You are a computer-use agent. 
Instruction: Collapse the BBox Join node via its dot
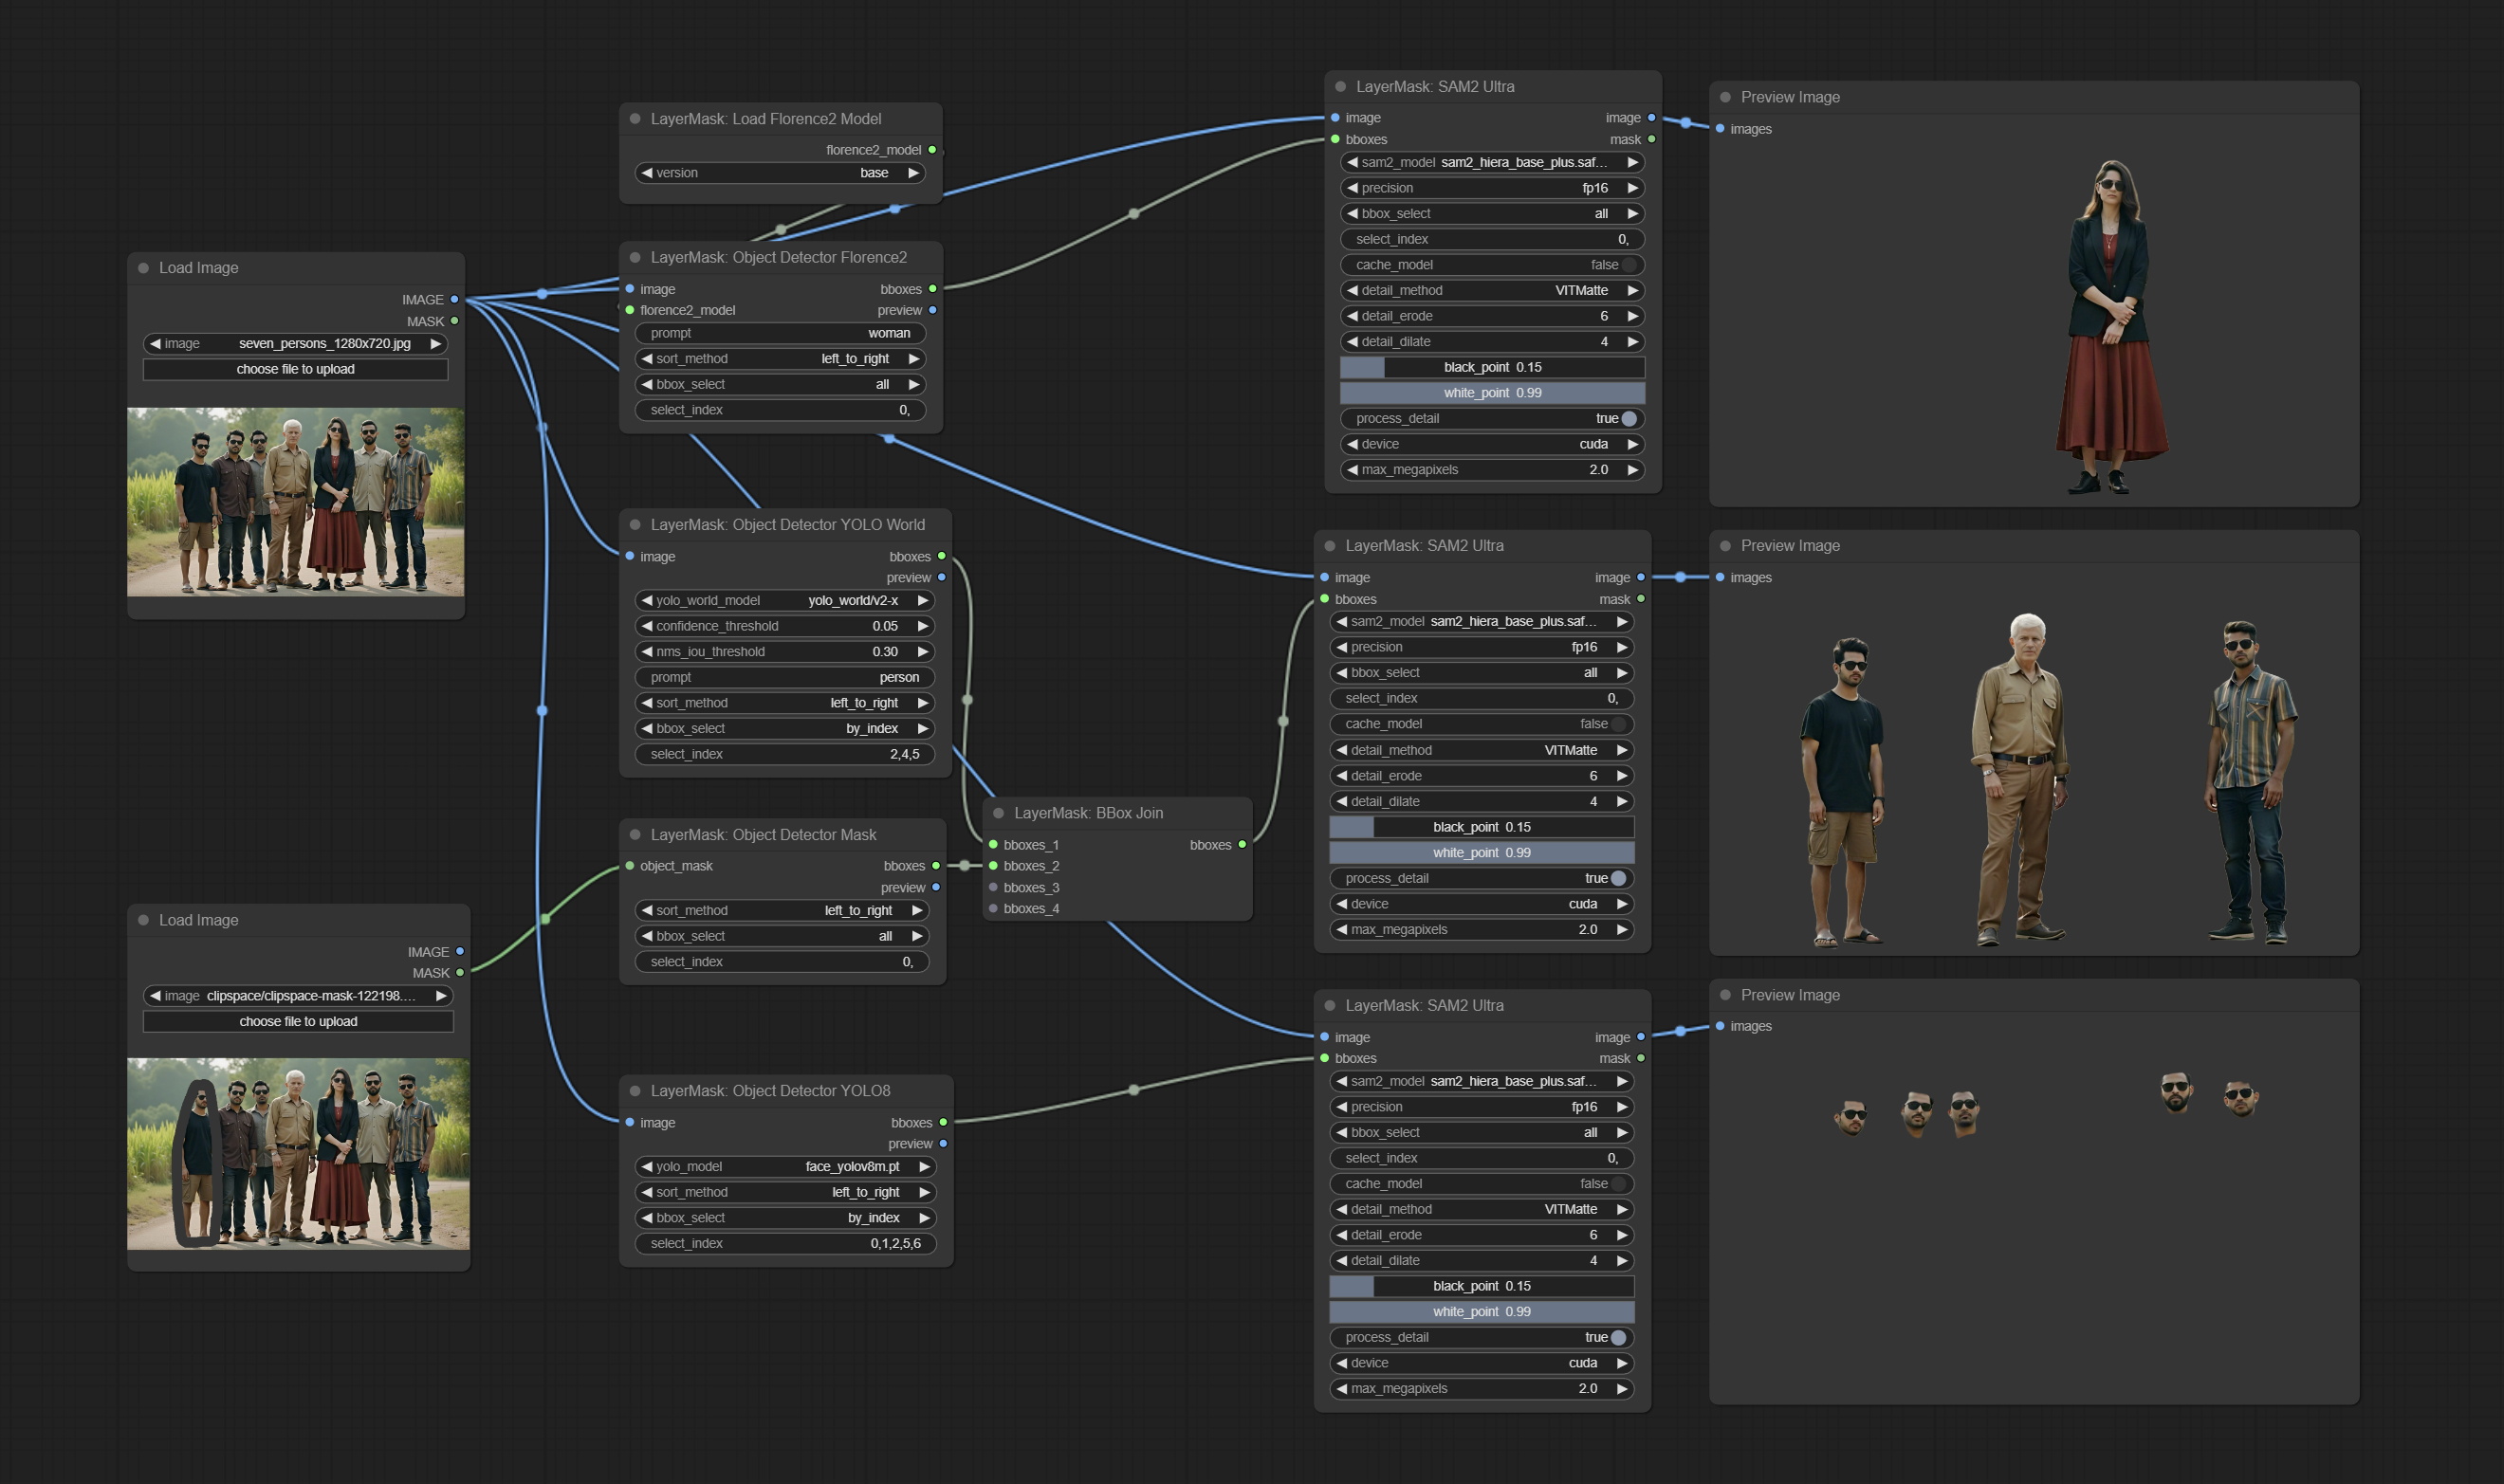(998, 813)
